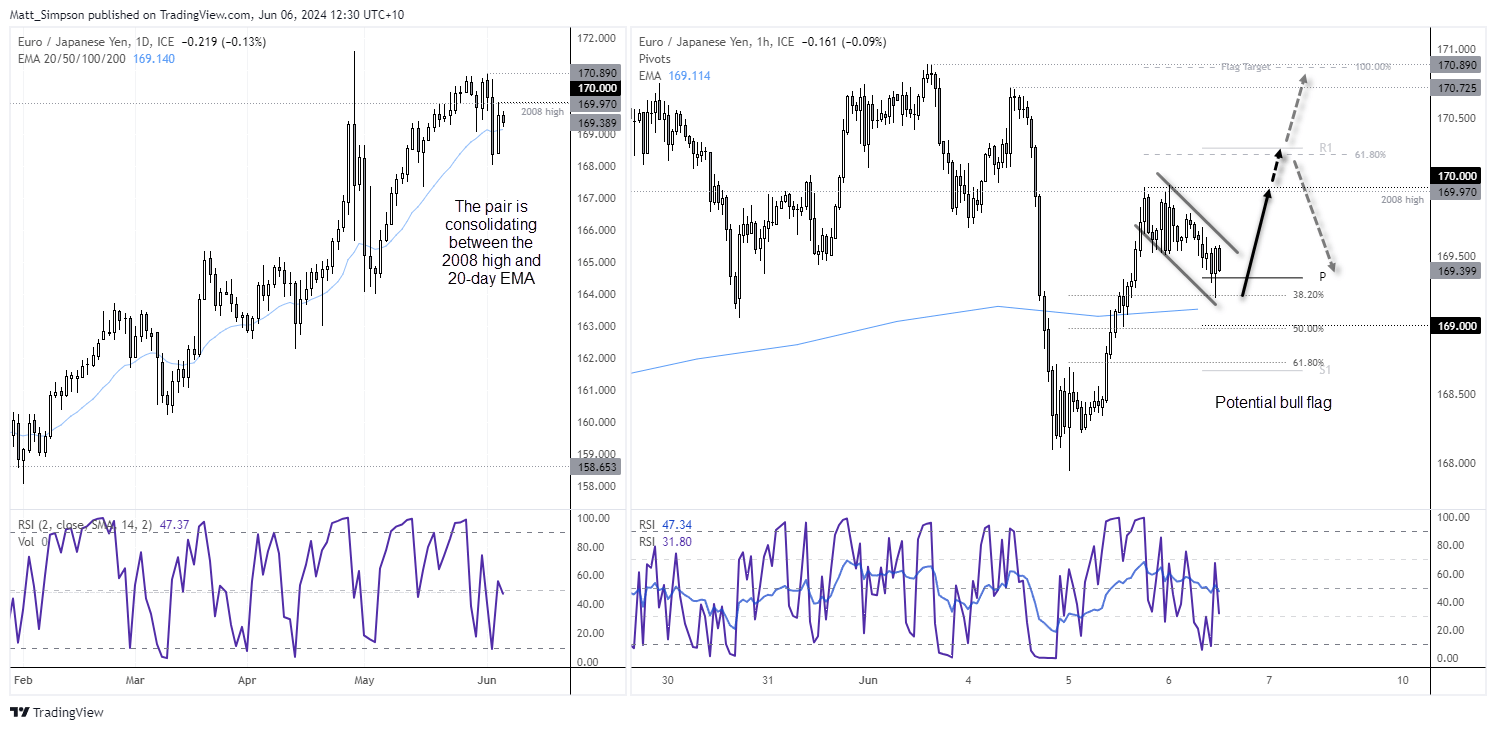Click the 169.399 price label on hourly chart

point(1457,270)
